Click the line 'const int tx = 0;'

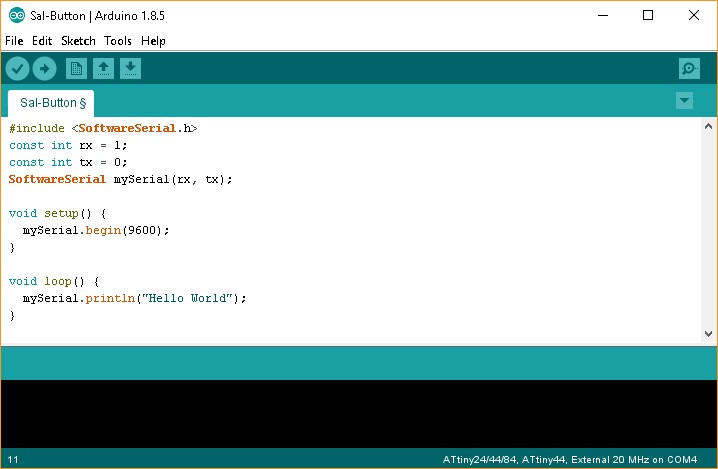[68, 162]
